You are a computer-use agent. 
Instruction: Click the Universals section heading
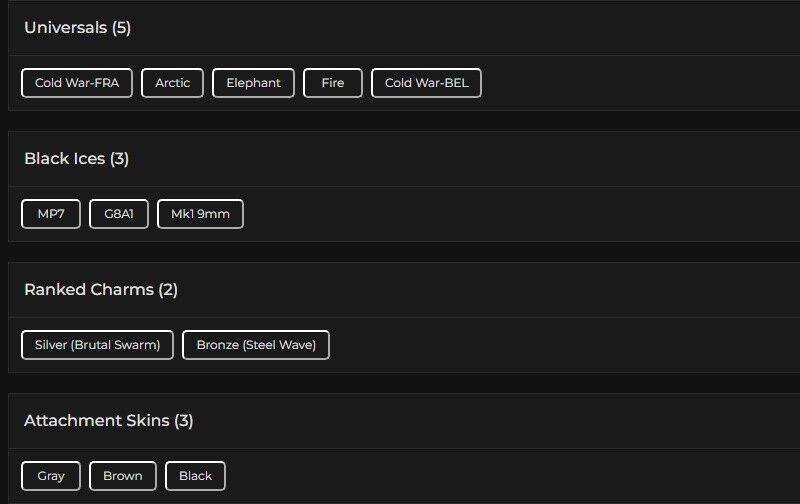pos(65,28)
